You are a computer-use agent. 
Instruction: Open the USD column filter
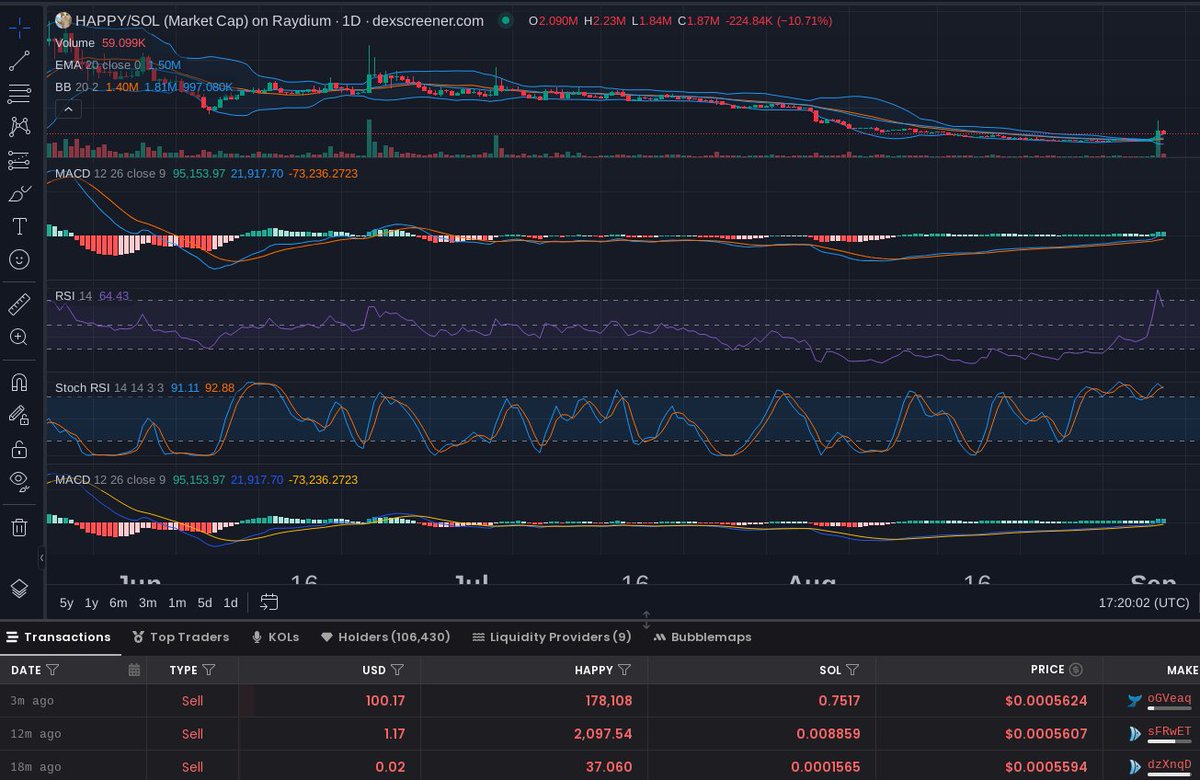pos(397,670)
